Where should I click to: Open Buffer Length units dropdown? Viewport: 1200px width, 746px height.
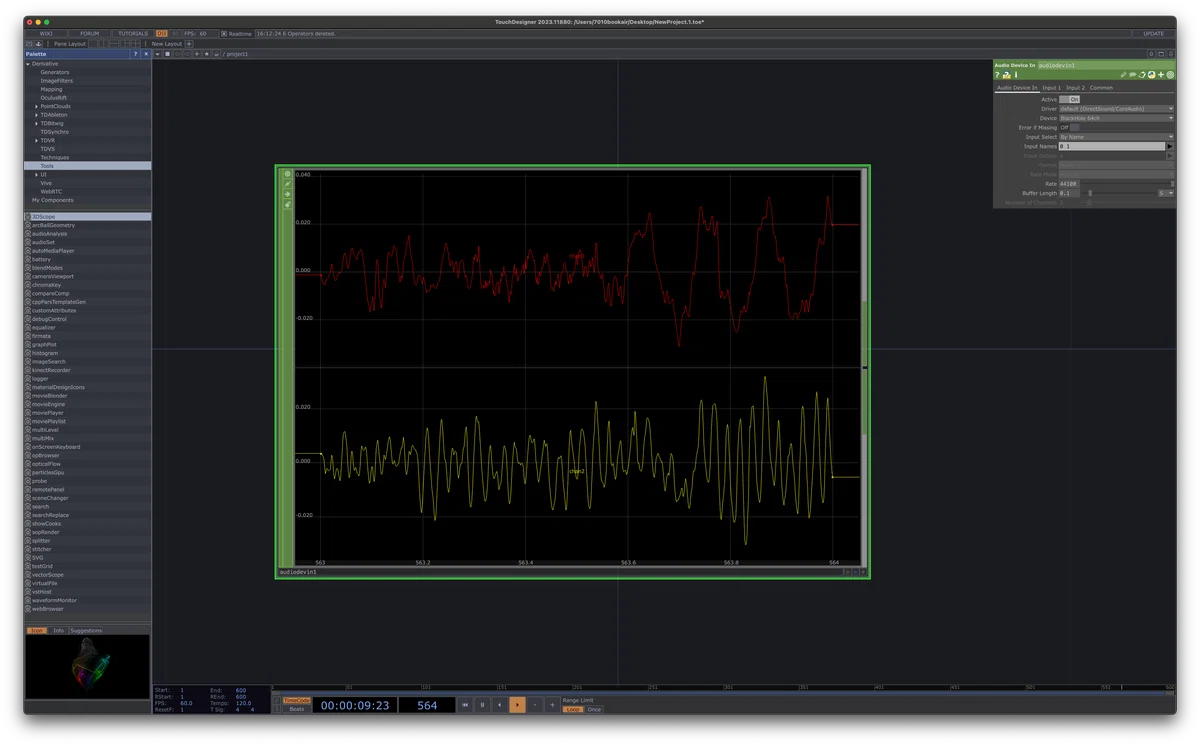coord(1166,193)
